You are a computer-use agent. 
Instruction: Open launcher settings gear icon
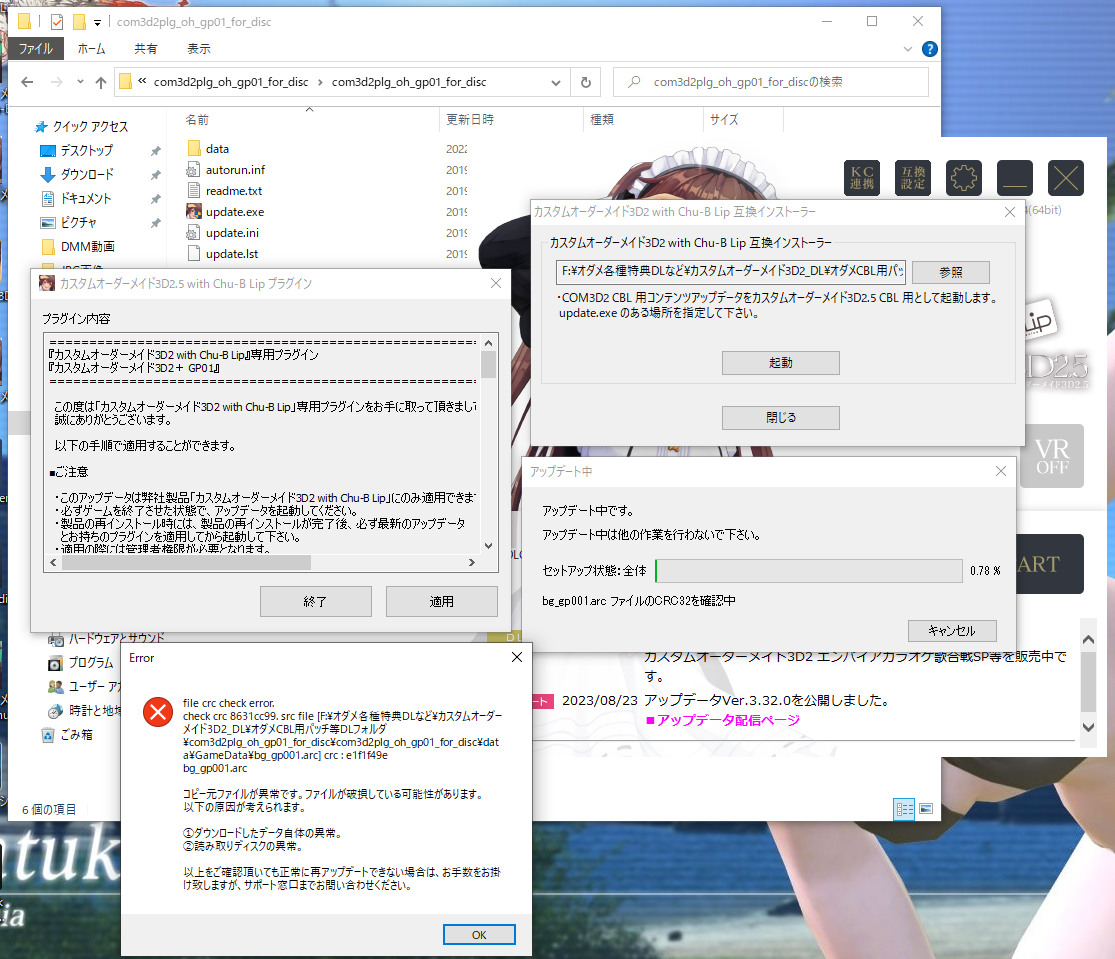(x=964, y=178)
